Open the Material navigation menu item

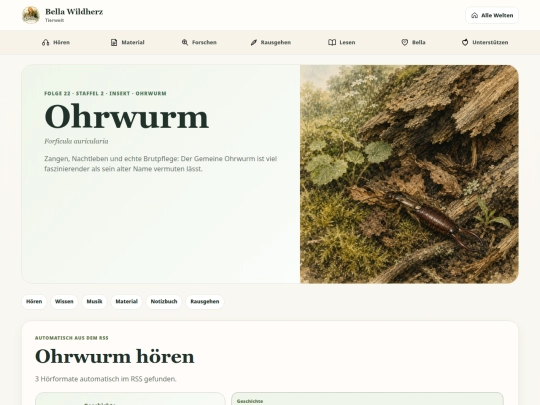127,42
